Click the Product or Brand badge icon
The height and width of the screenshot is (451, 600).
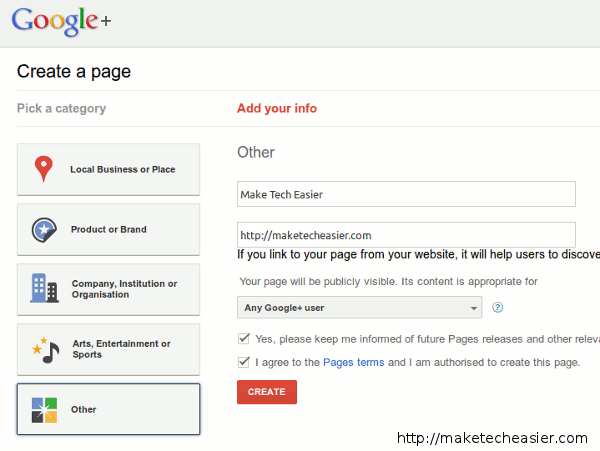[44, 230]
